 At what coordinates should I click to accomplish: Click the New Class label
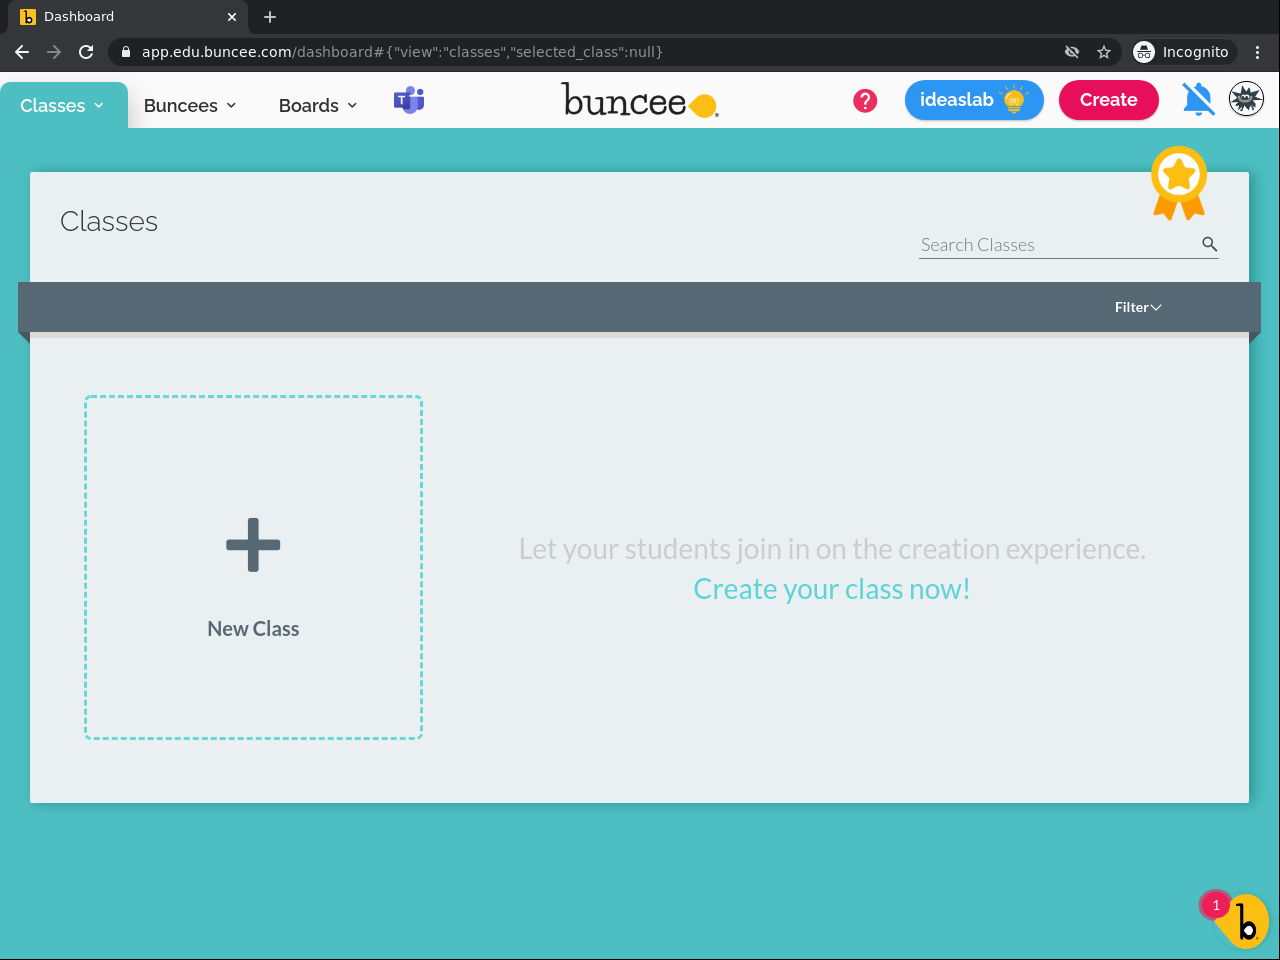(x=253, y=629)
